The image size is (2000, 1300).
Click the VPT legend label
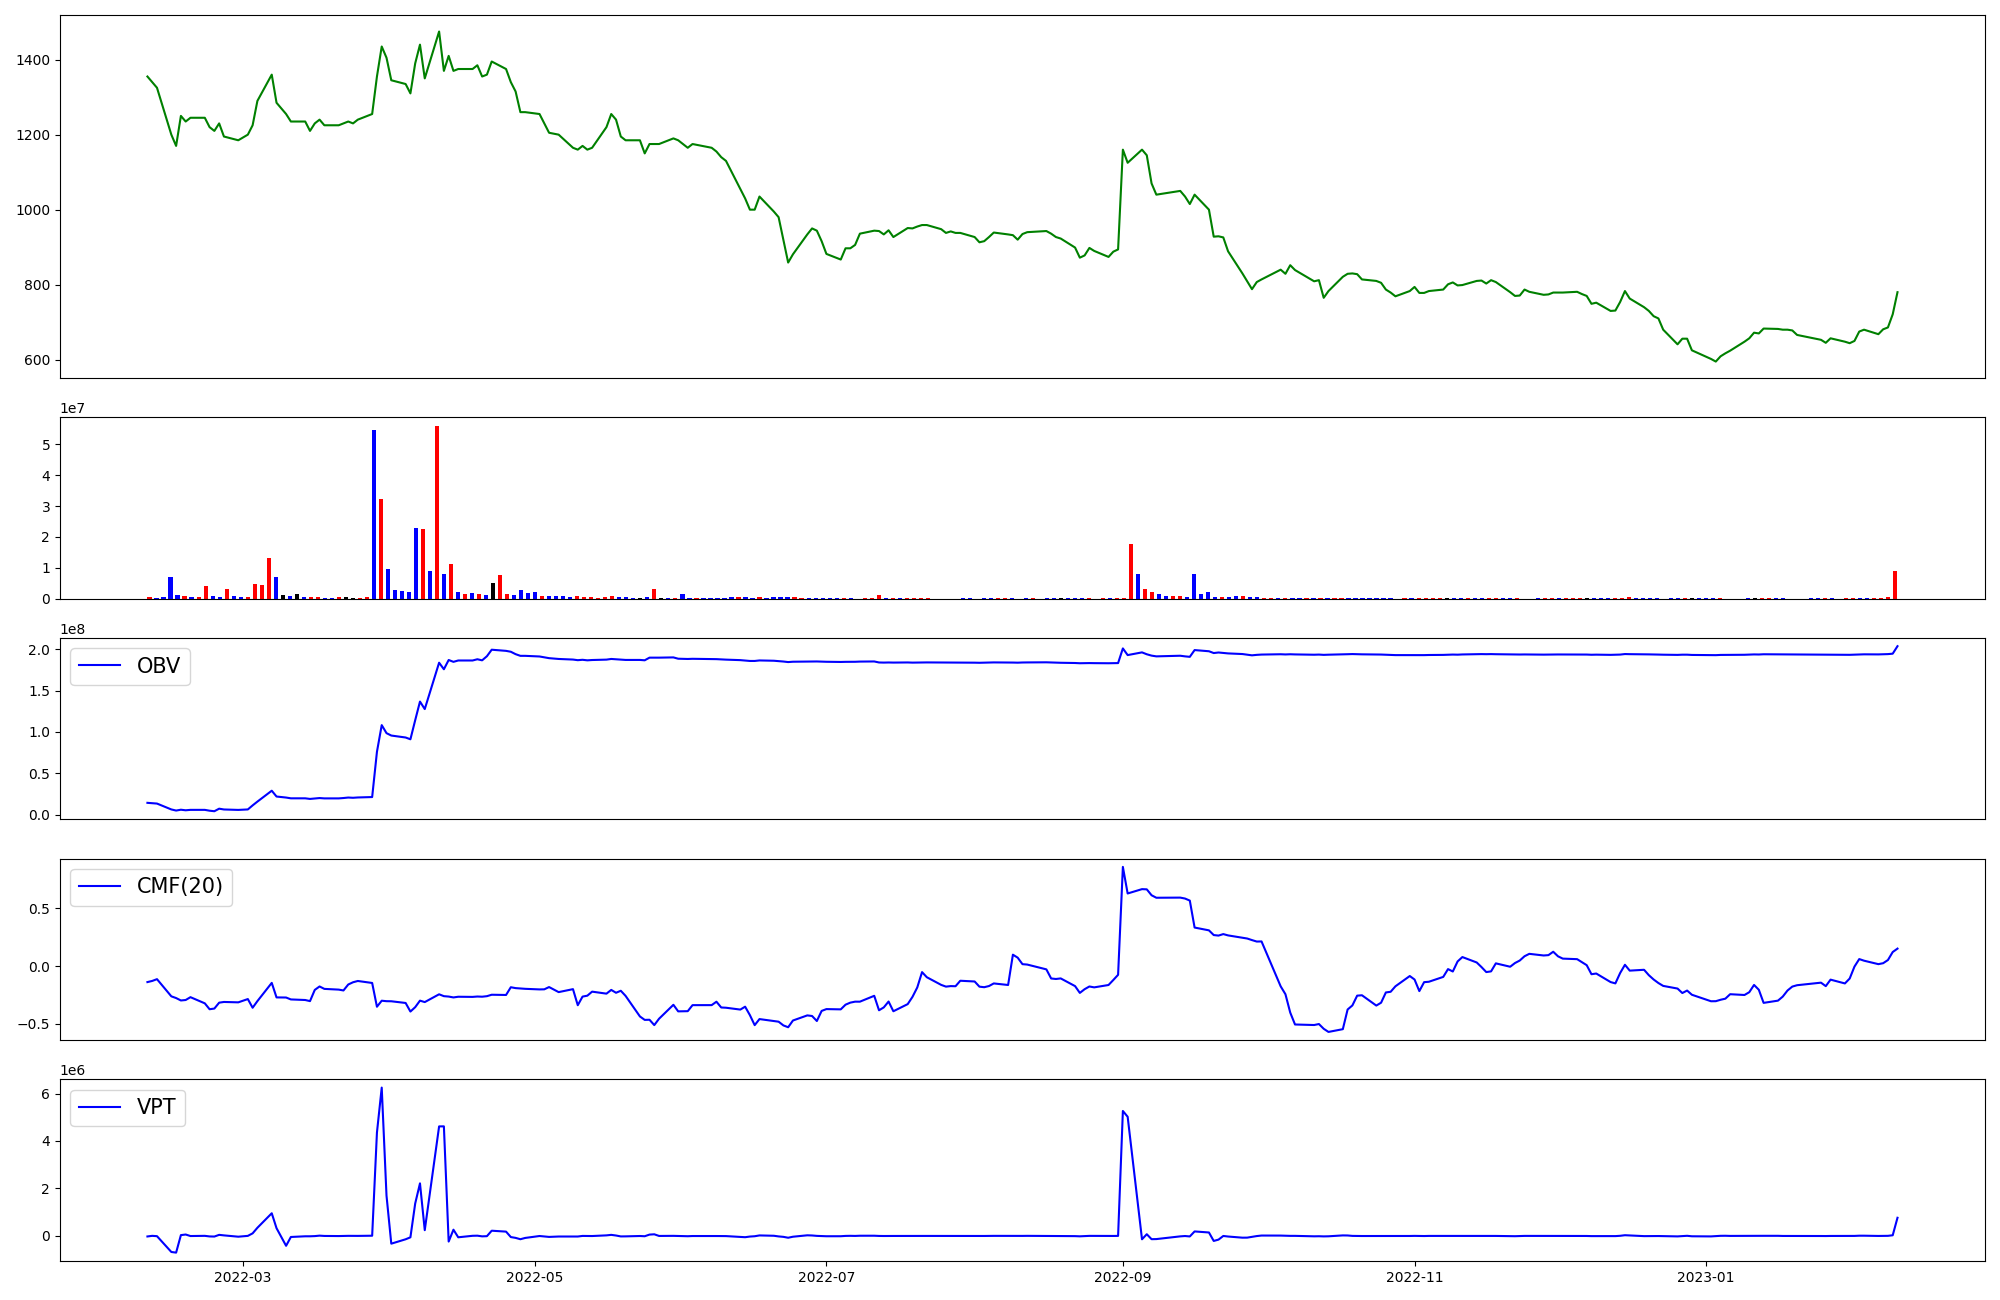(x=156, y=1107)
